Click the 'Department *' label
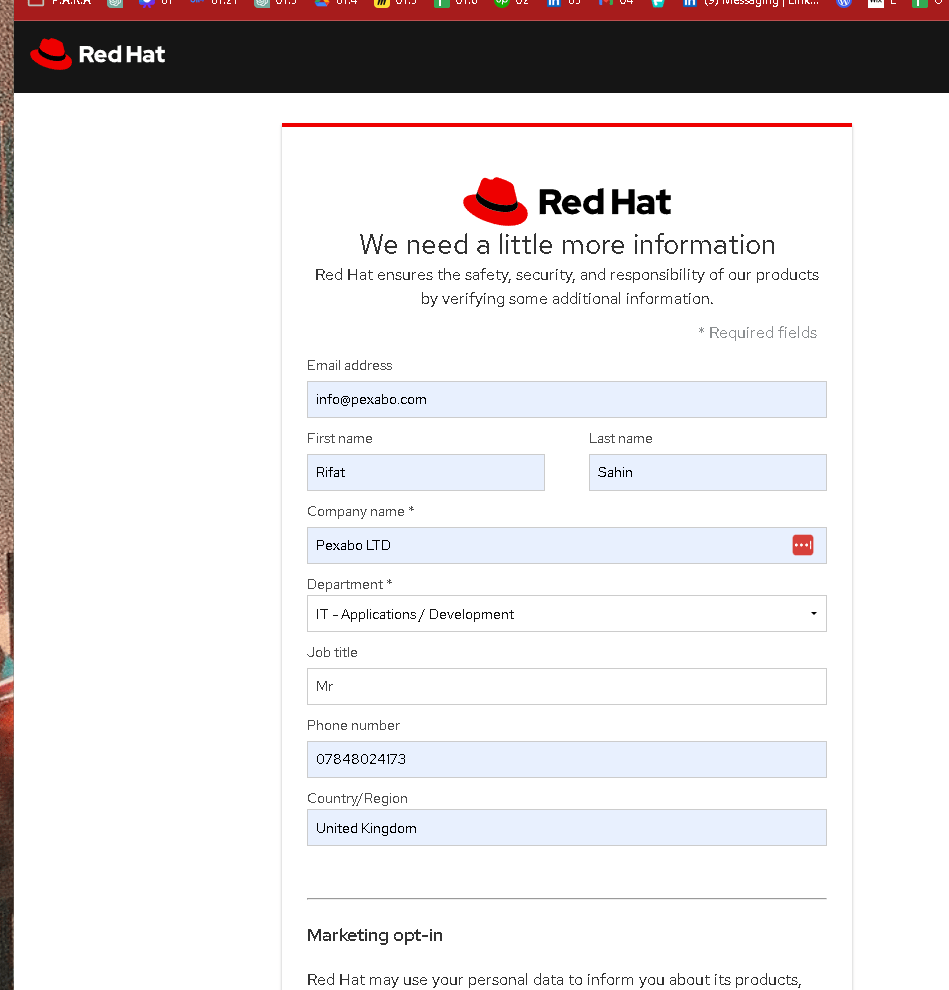Viewport: 949px width, 990px height. pyautogui.click(x=349, y=585)
